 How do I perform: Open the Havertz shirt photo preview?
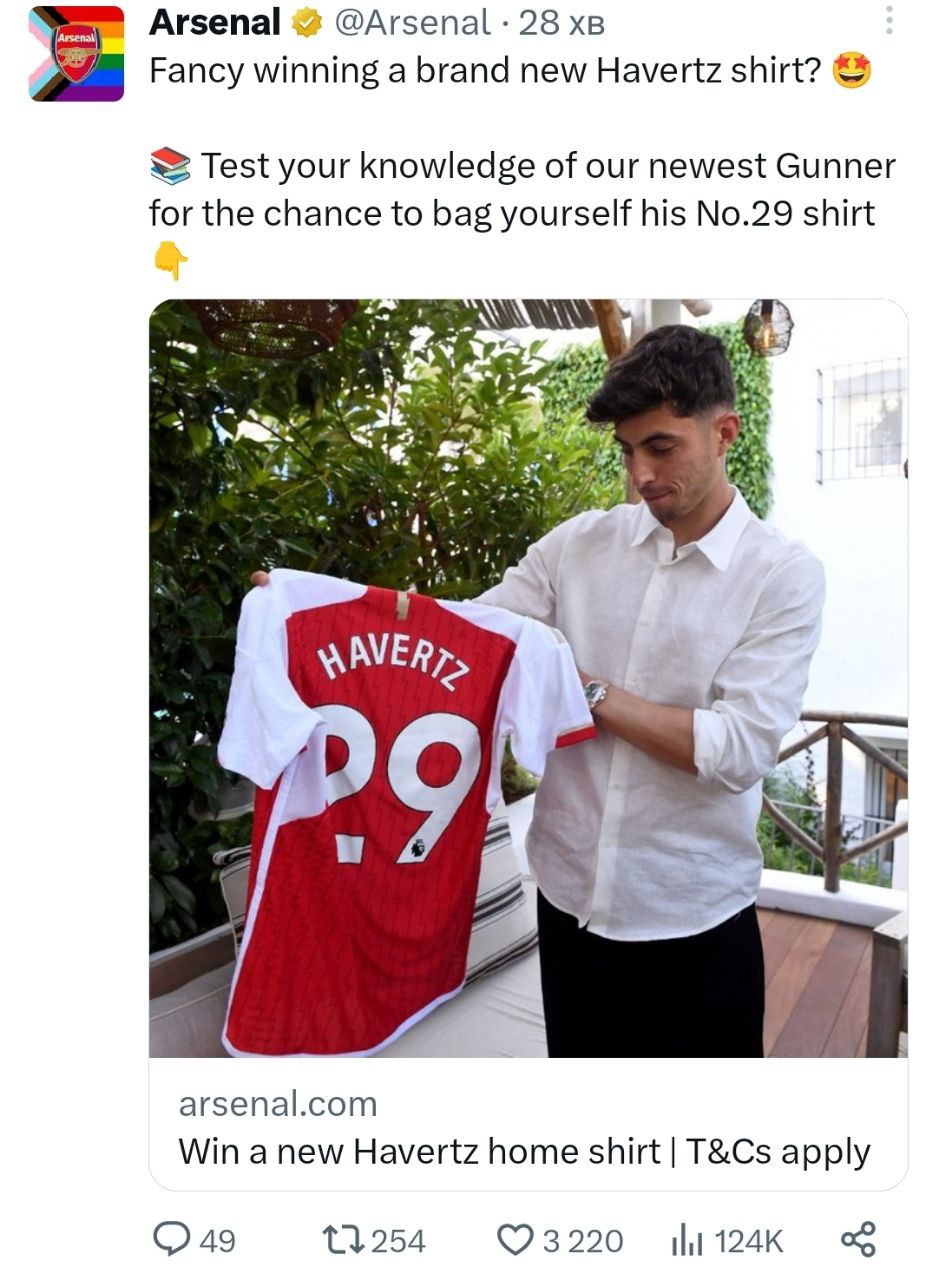528,678
